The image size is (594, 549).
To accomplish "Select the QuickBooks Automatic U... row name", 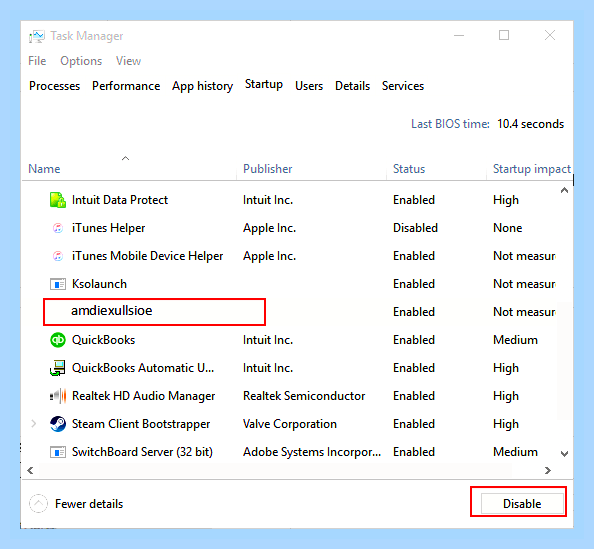I will click(x=143, y=368).
